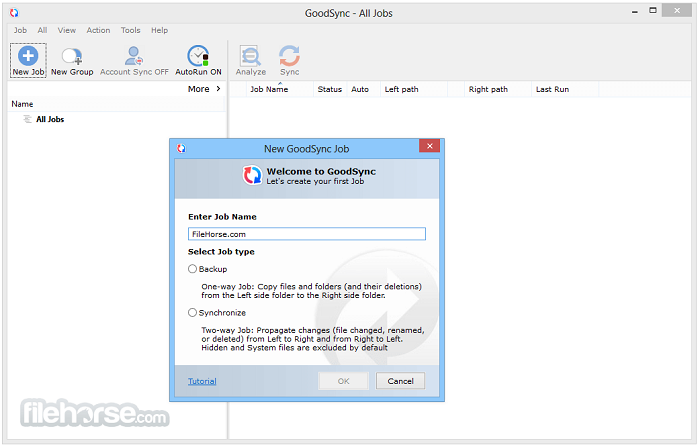Click the Enter Job Name field

pyautogui.click(x=307, y=234)
